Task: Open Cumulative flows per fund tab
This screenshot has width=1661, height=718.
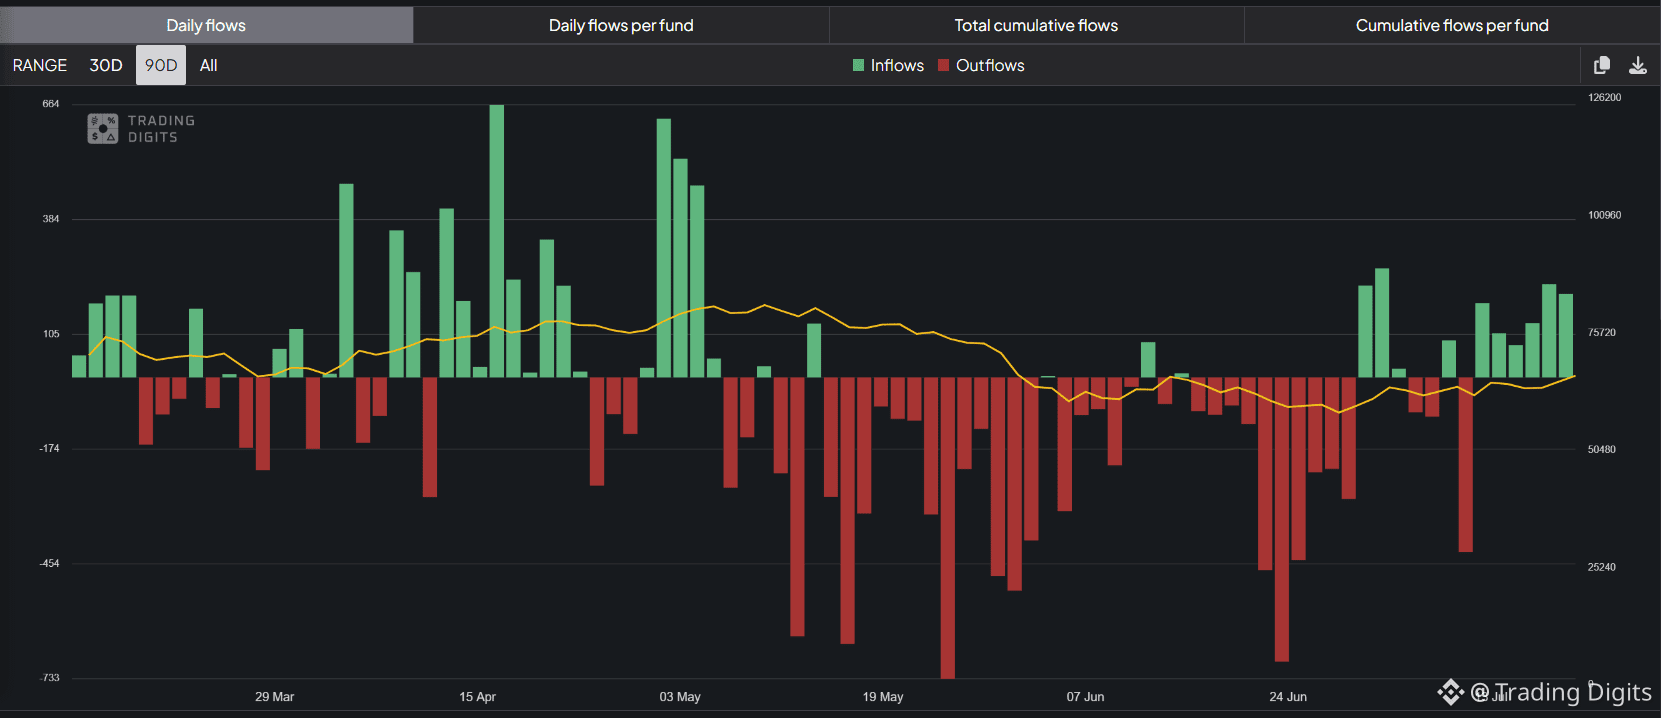Action: pyautogui.click(x=1452, y=25)
